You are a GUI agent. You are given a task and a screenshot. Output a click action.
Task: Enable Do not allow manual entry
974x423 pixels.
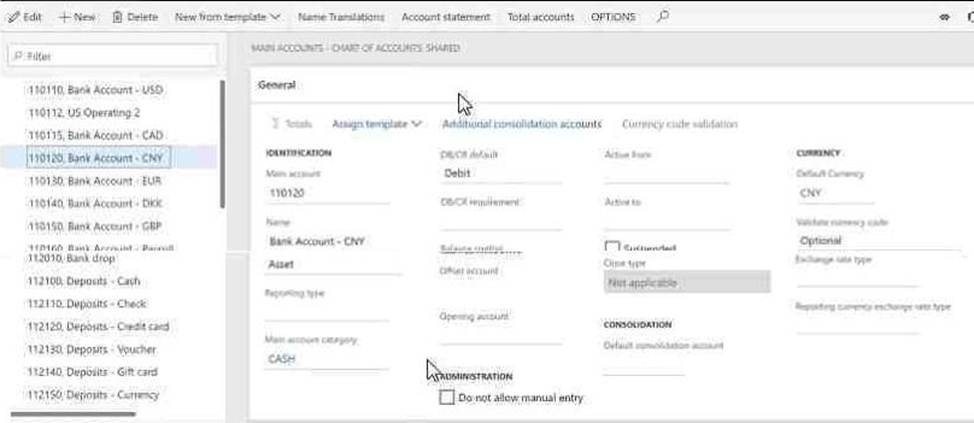[x=447, y=398]
